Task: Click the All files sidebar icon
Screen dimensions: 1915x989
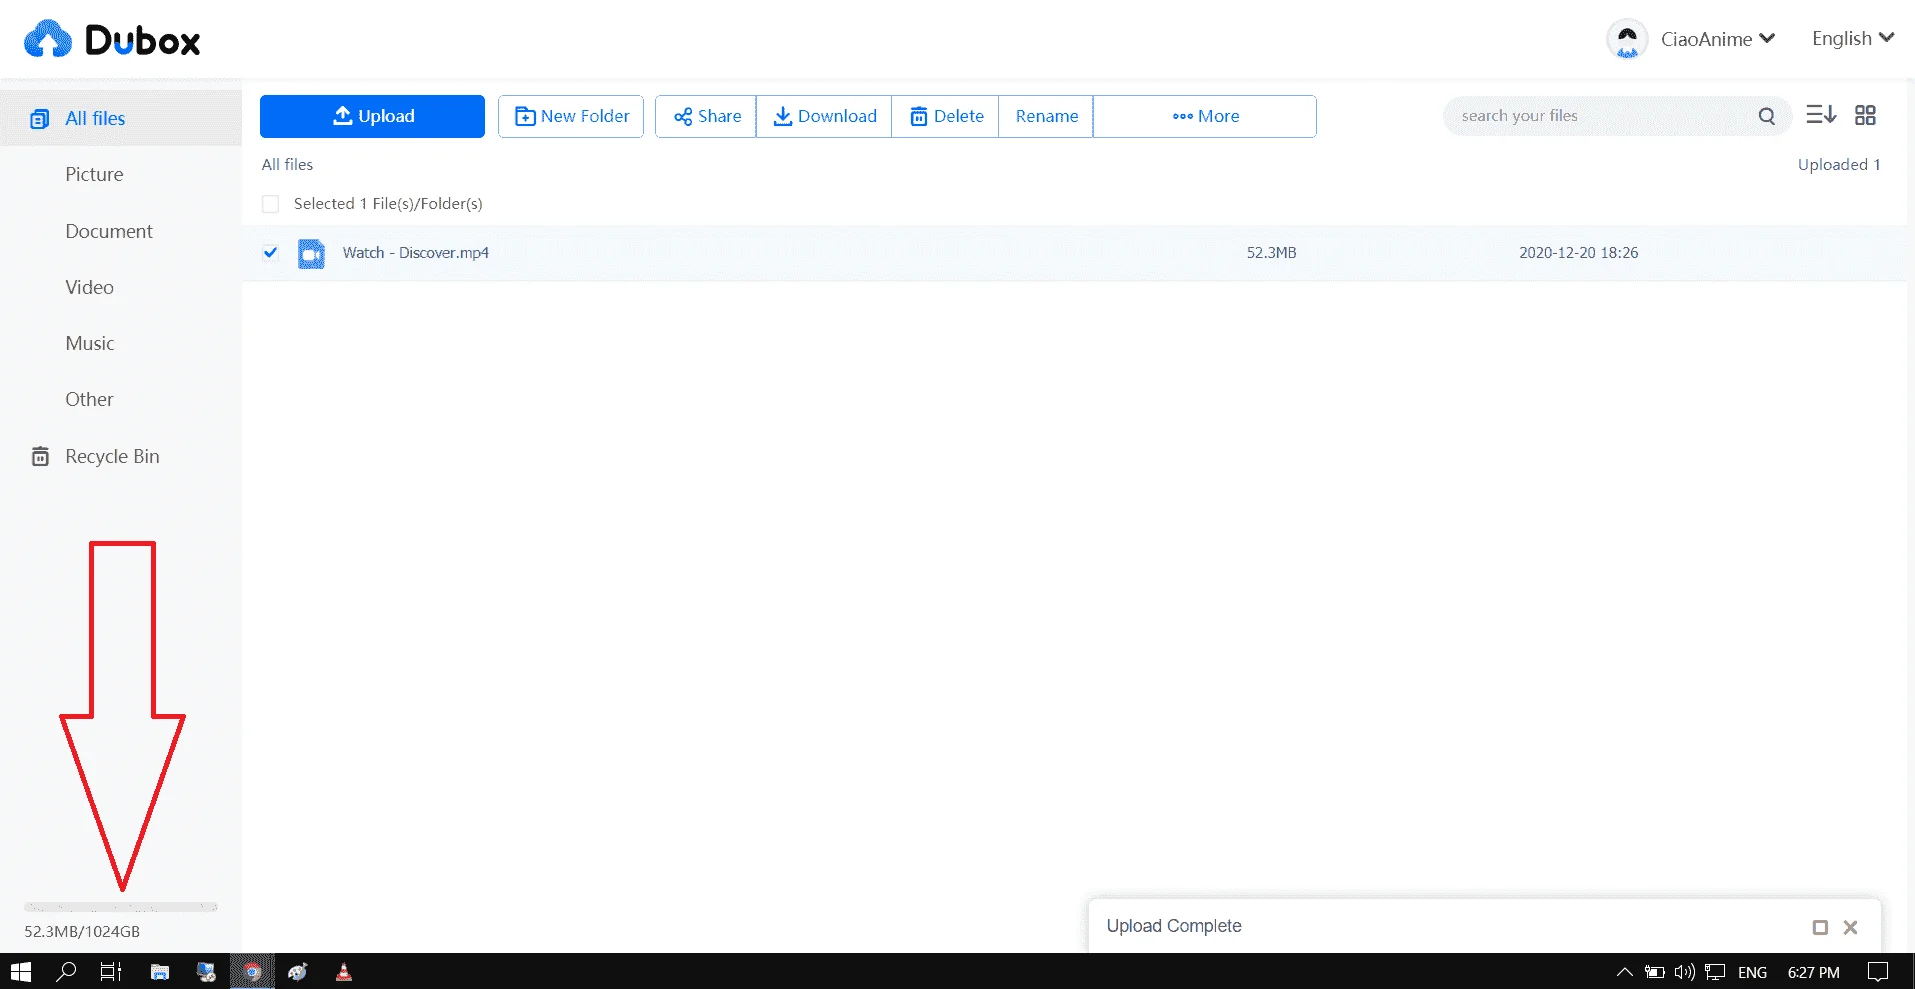Action: (39, 119)
